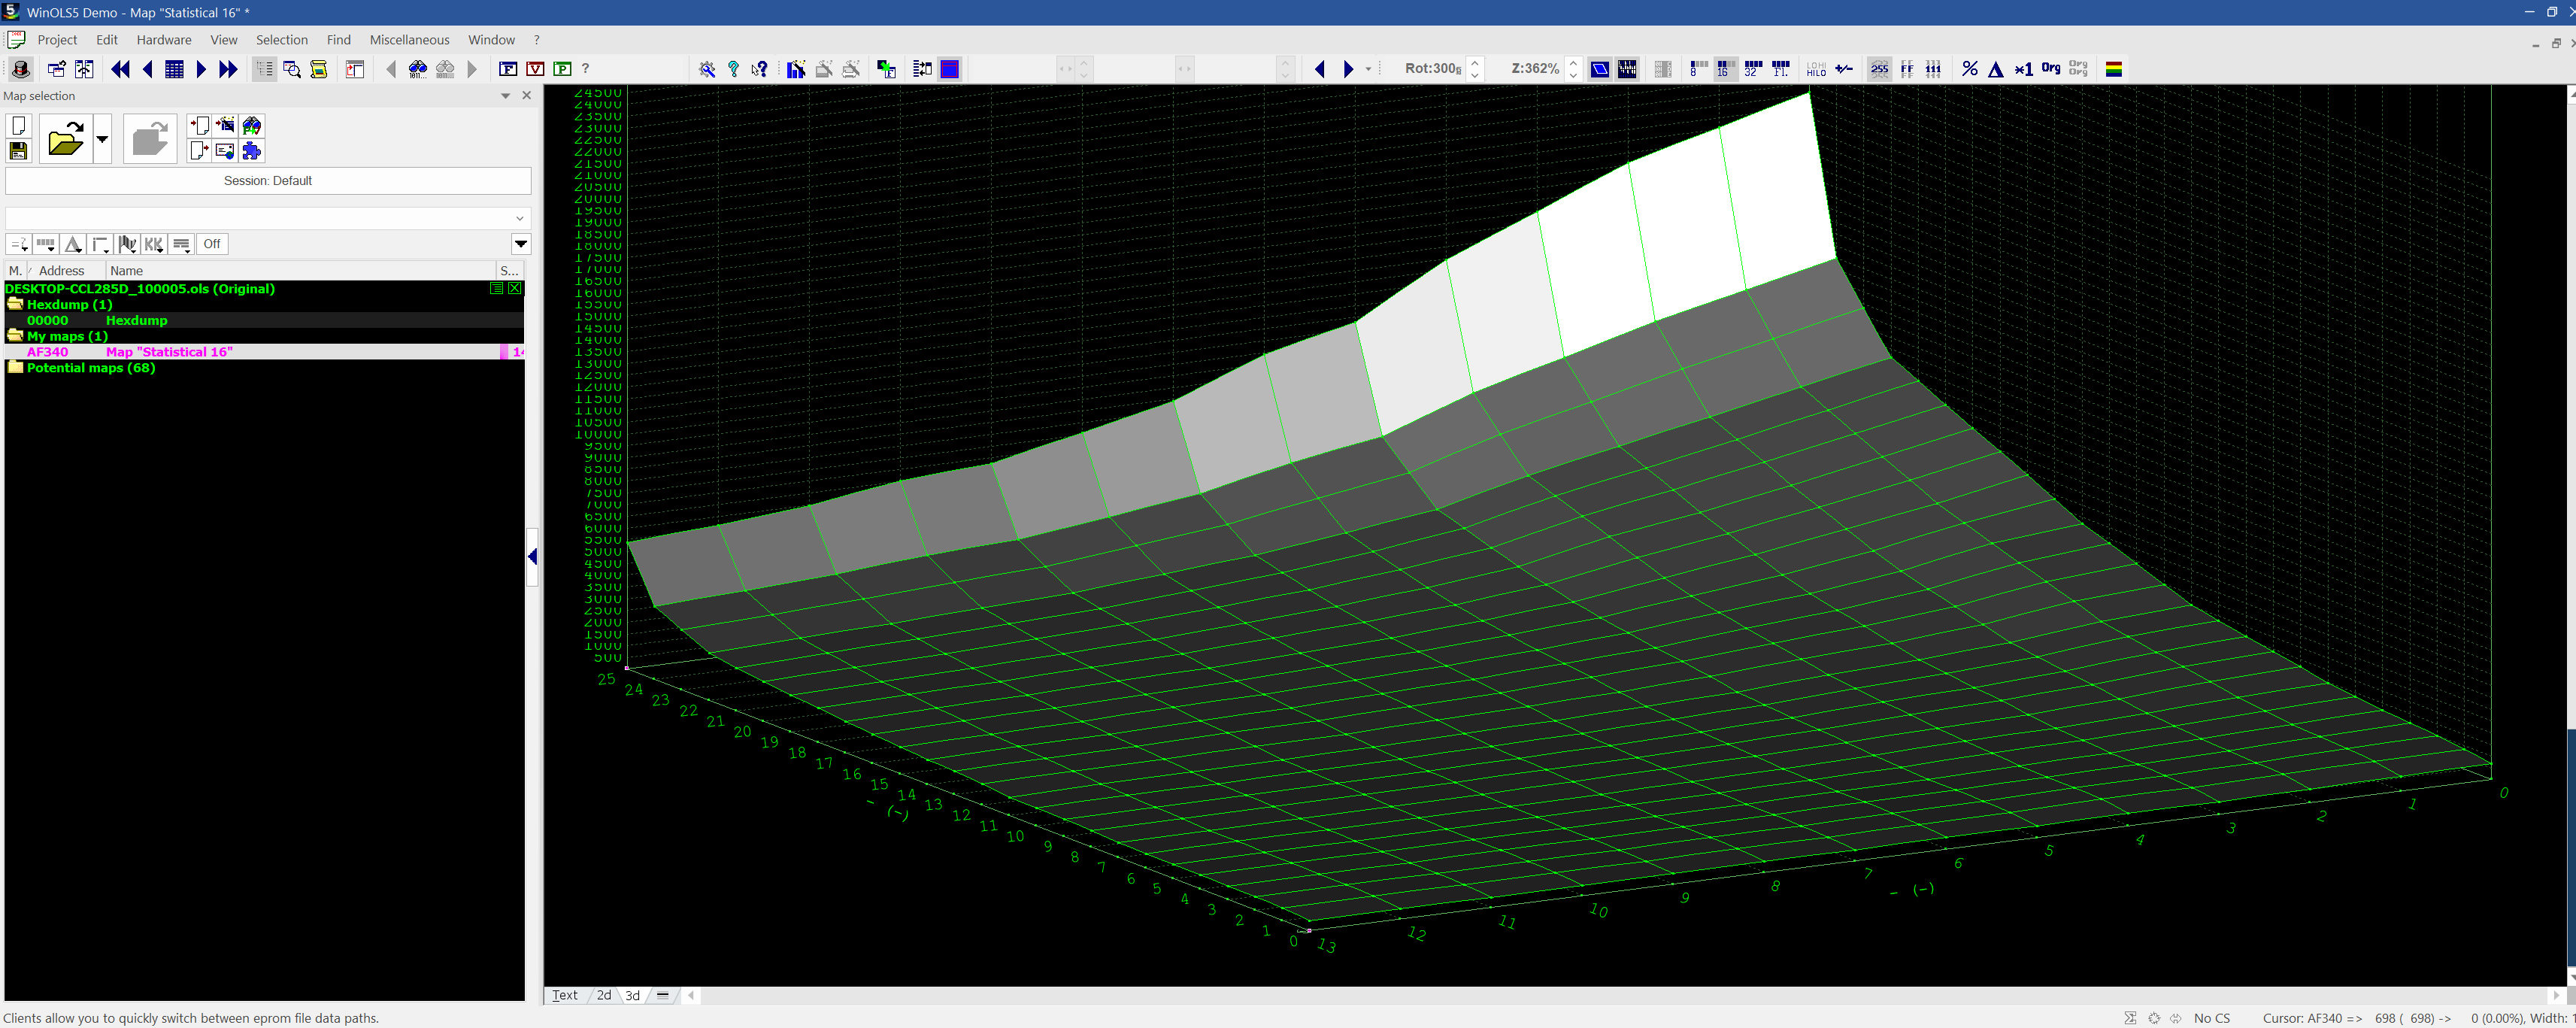
Task: Toggle the 255 decimal number format
Action: [x=1879, y=69]
